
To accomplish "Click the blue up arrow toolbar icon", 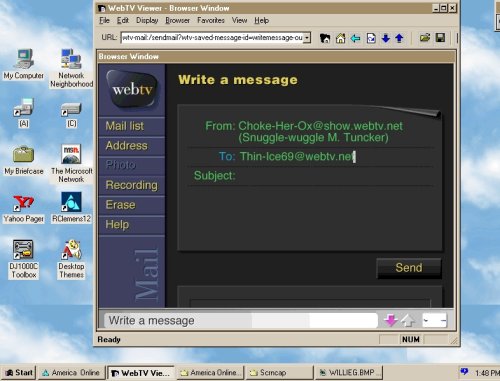I will (399, 38).
